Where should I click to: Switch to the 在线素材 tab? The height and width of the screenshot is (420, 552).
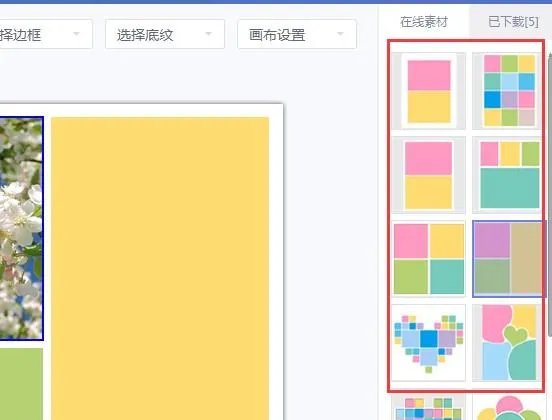pos(424,22)
